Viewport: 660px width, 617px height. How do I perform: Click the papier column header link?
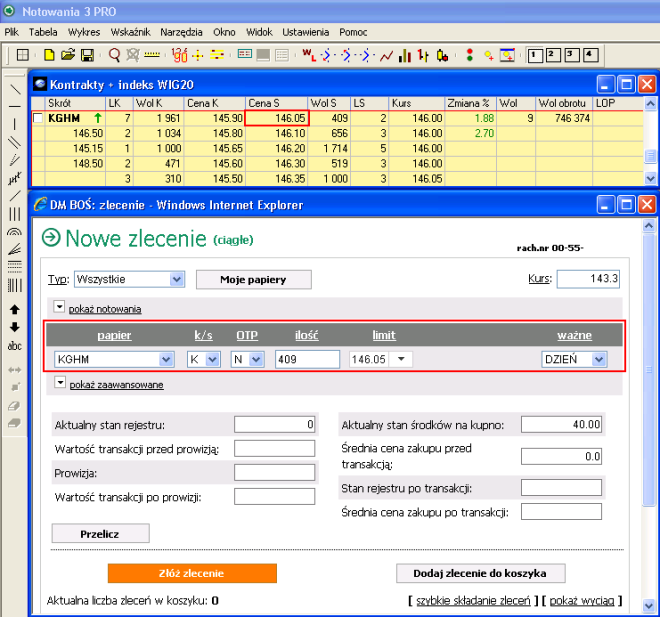114,335
